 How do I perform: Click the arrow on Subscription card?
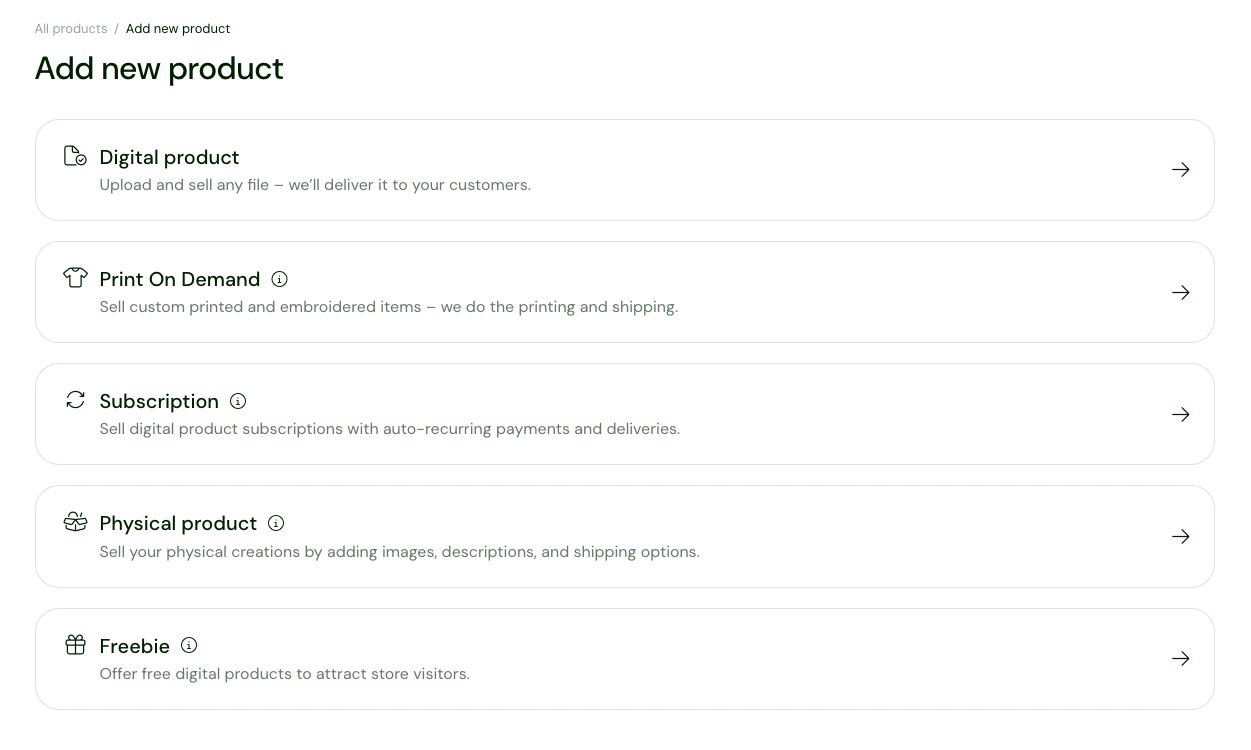[x=1181, y=414]
